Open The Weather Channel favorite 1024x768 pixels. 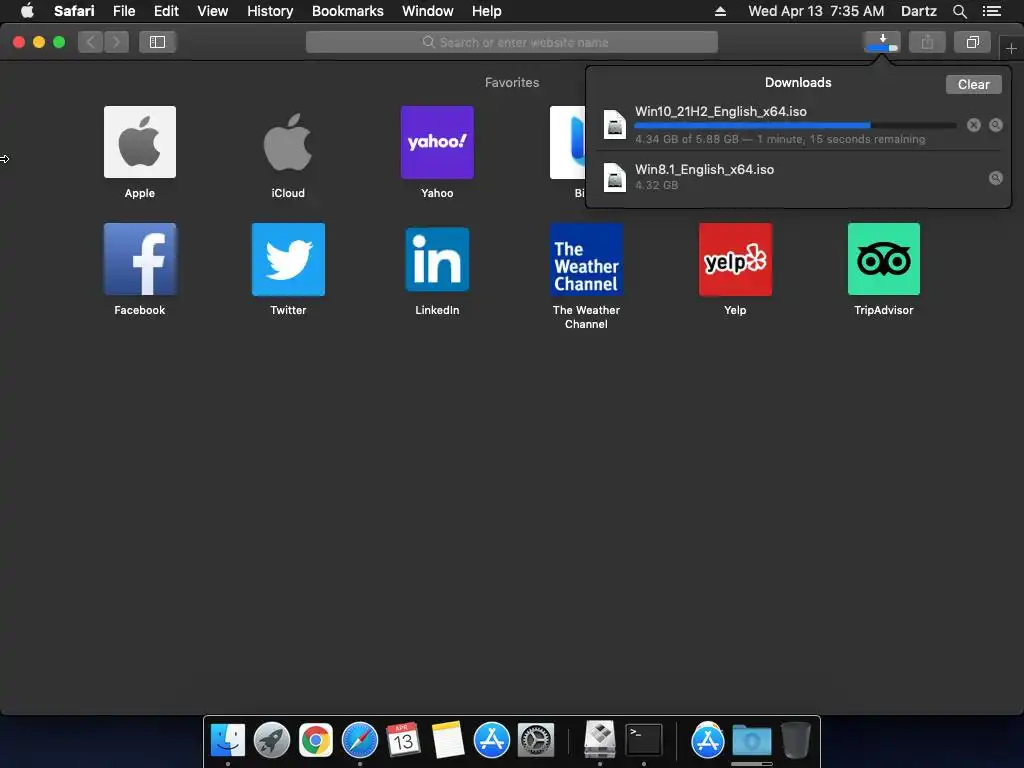coord(586,259)
